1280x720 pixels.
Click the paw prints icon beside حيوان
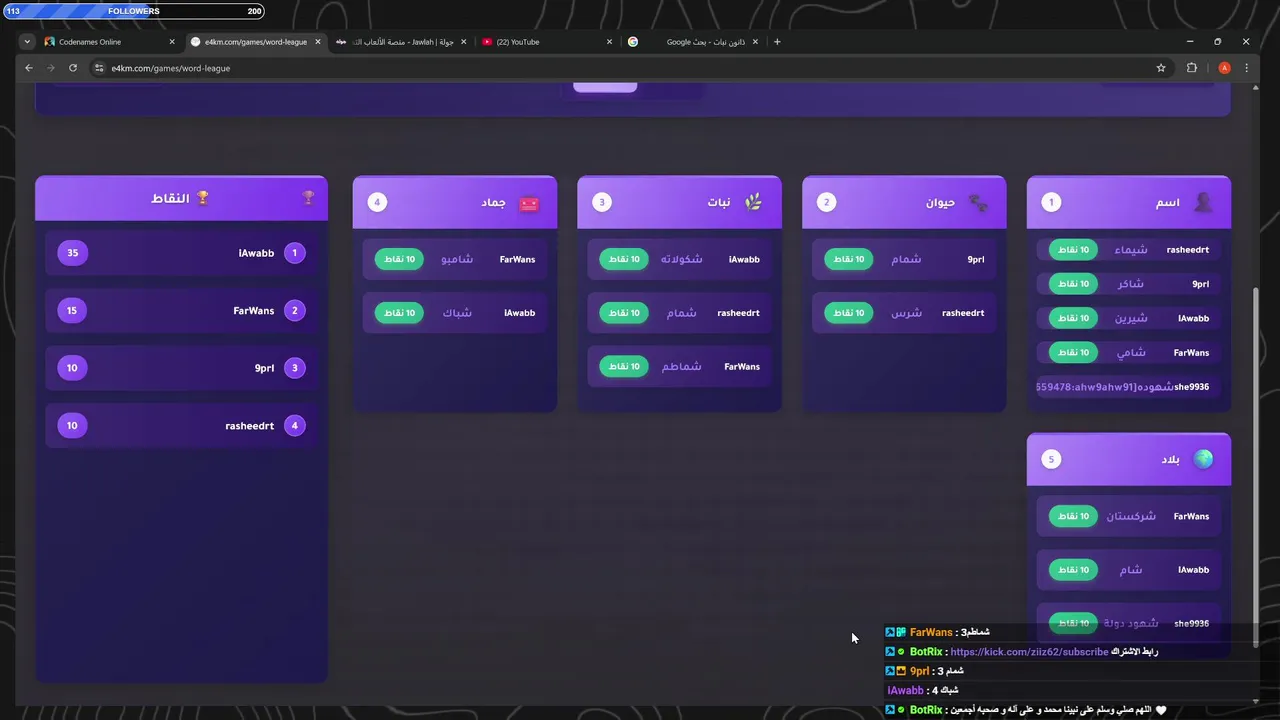[x=978, y=202]
